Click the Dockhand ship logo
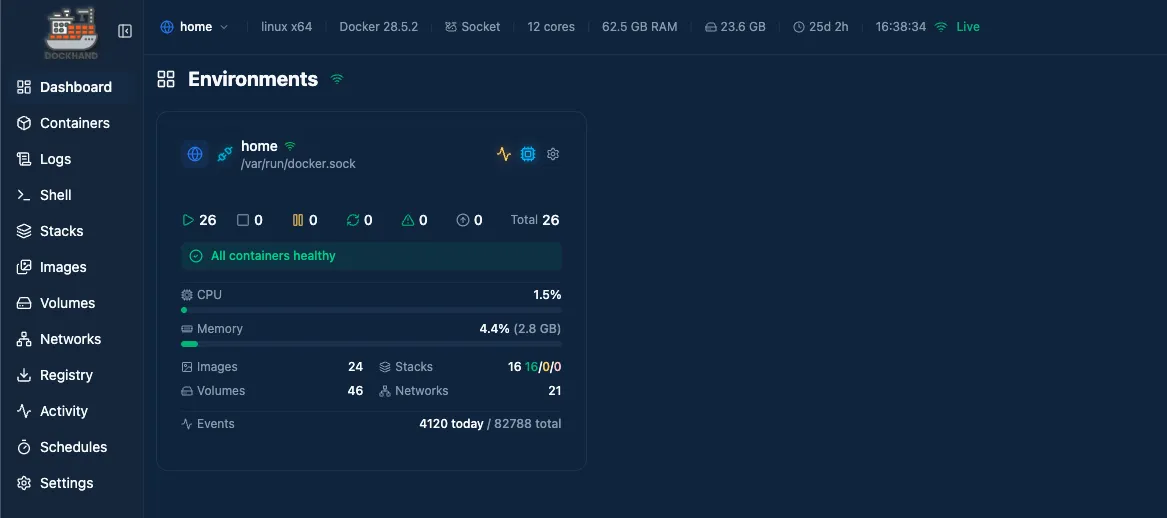The height and width of the screenshot is (518, 1167). (71, 31)
